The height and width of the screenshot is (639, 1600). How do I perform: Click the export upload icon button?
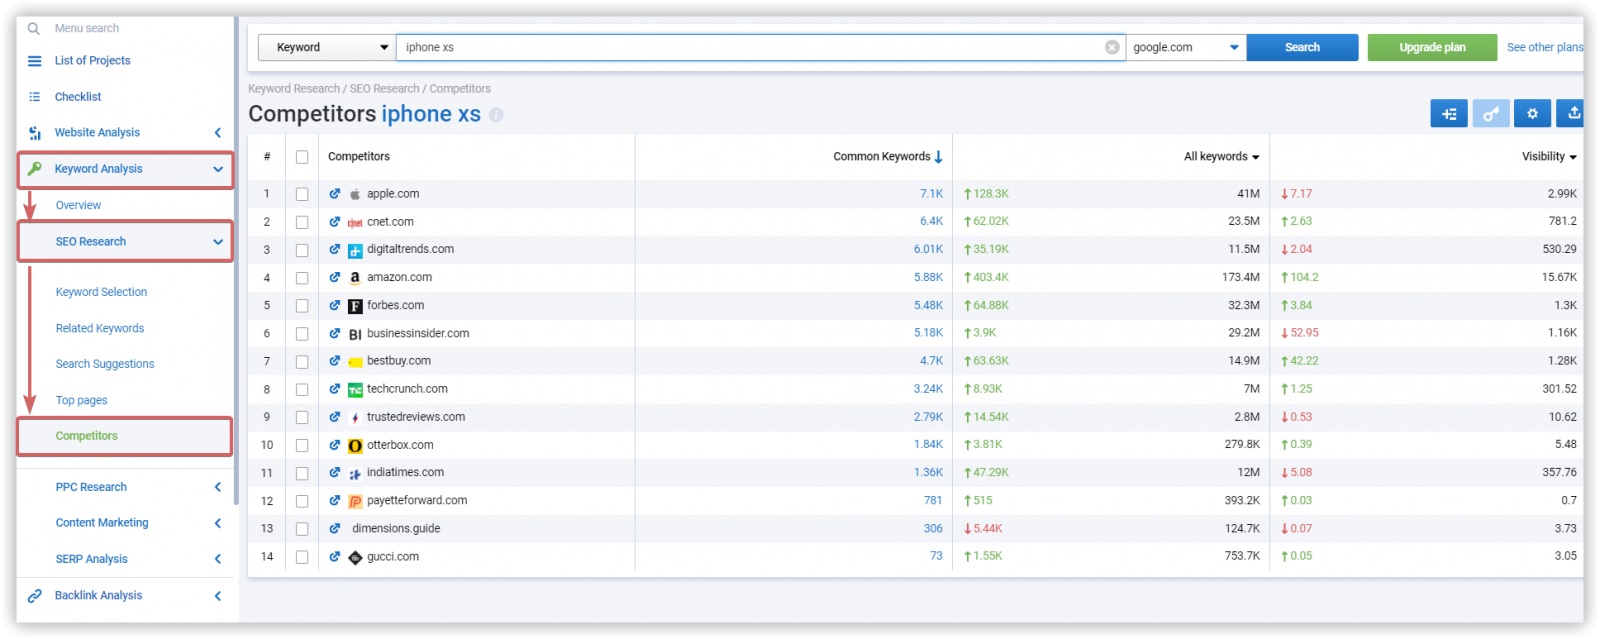[1573, 114]
